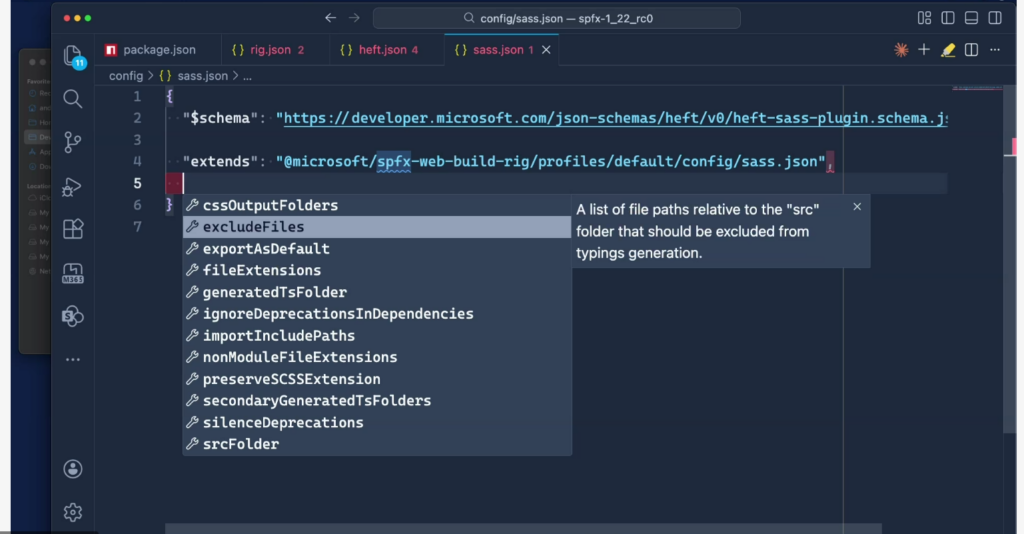Switch to the package.json tab

[x=150, y=50]
